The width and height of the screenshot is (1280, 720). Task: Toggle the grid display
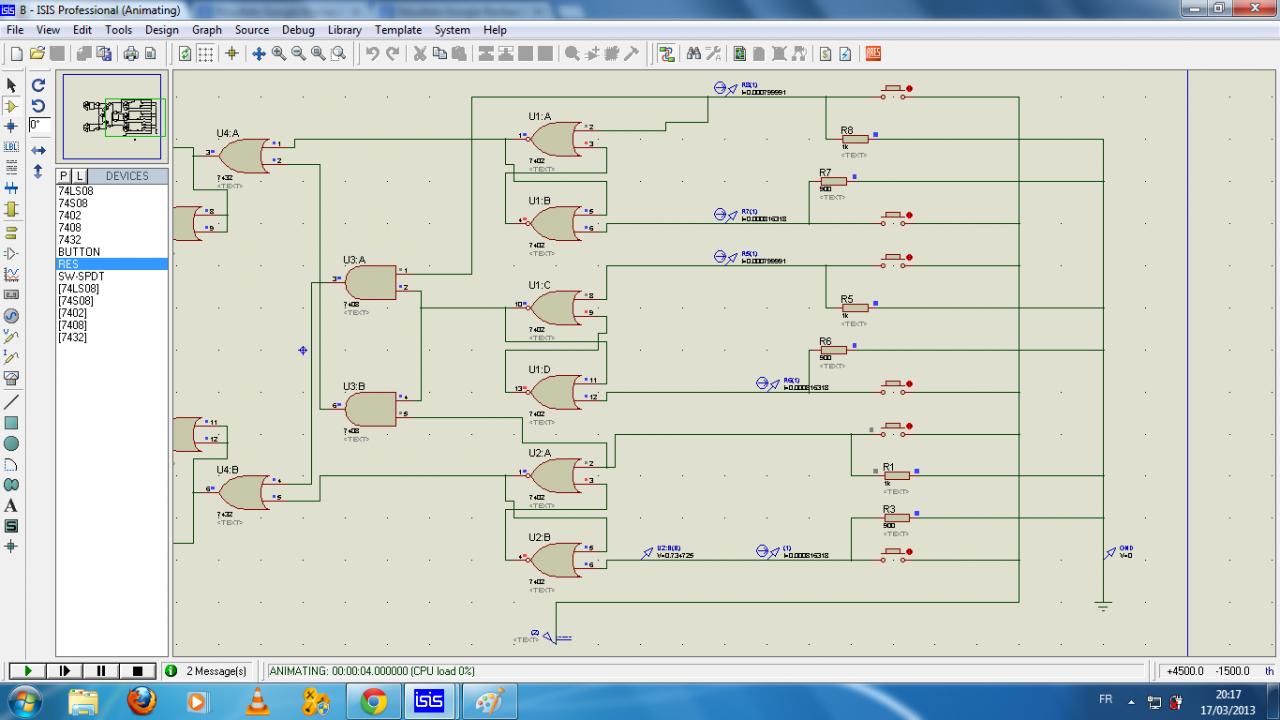[x=205, y=54]
